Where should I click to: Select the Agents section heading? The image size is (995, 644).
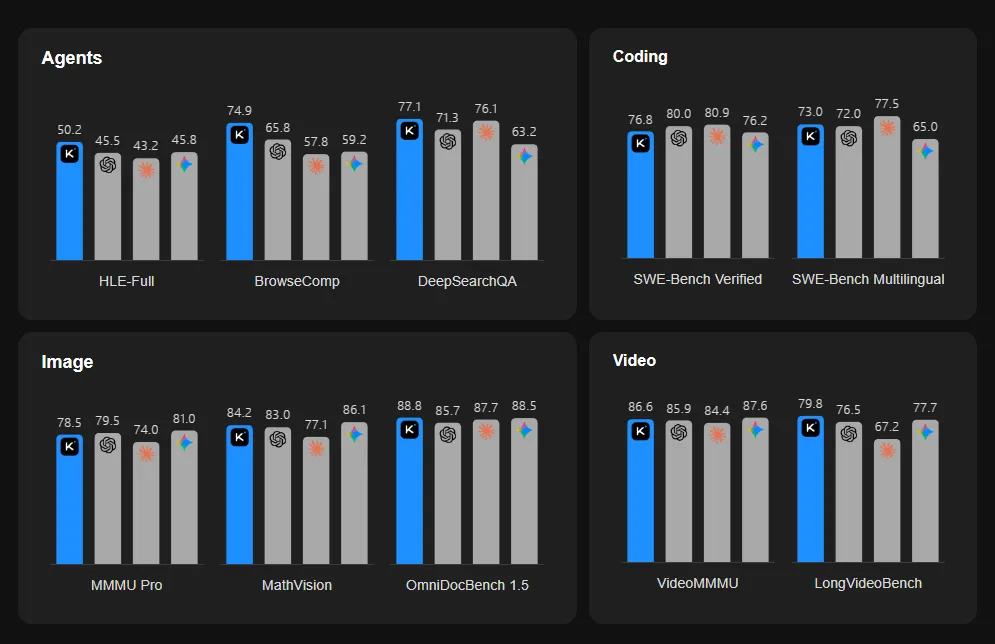tap(72, 58)
